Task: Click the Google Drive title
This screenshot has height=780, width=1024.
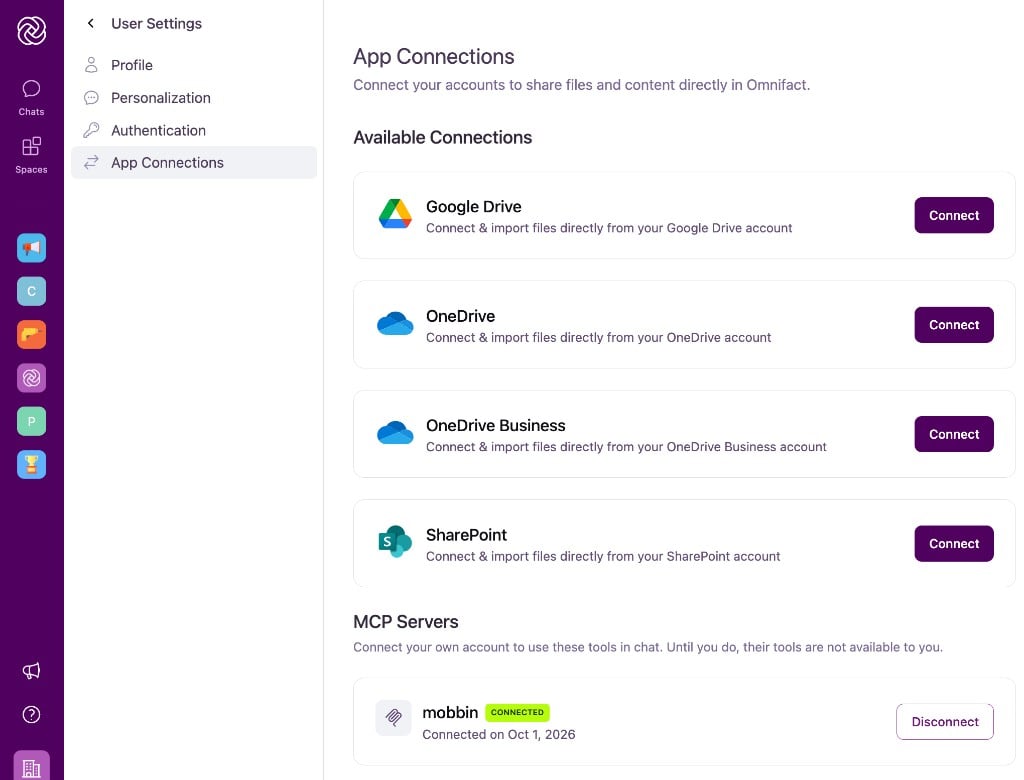Action: (473, 206)
